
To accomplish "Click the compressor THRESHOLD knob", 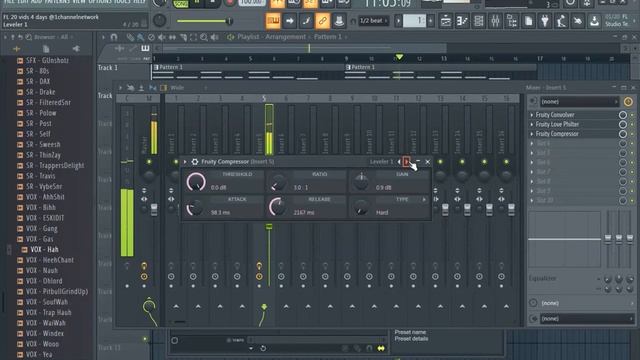I will pyautogui.click(x=196, y=182).
